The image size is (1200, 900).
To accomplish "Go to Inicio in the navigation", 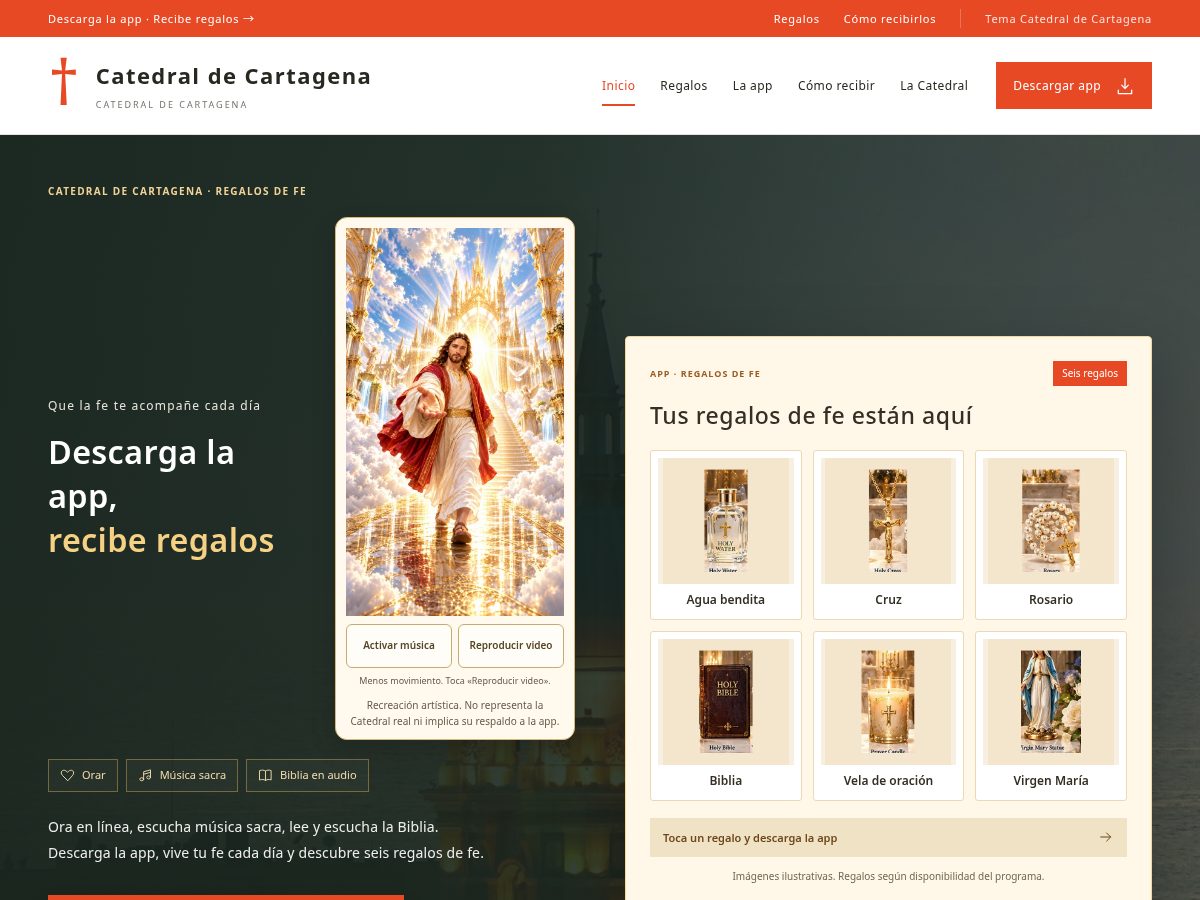I will (618, 86).
